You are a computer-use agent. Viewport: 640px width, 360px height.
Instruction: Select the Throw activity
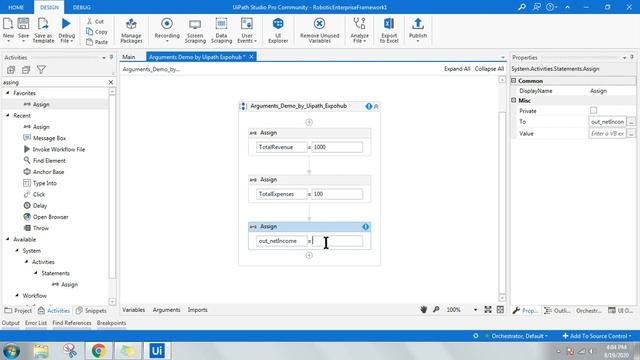[x=36, y=228]
